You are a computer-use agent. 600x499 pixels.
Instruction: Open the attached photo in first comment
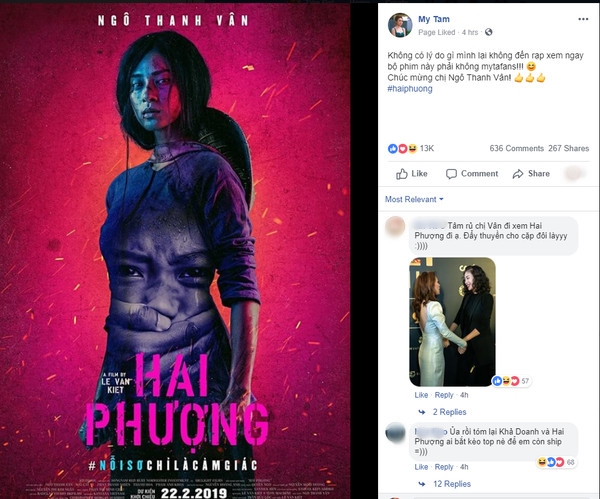click(452, 322)
